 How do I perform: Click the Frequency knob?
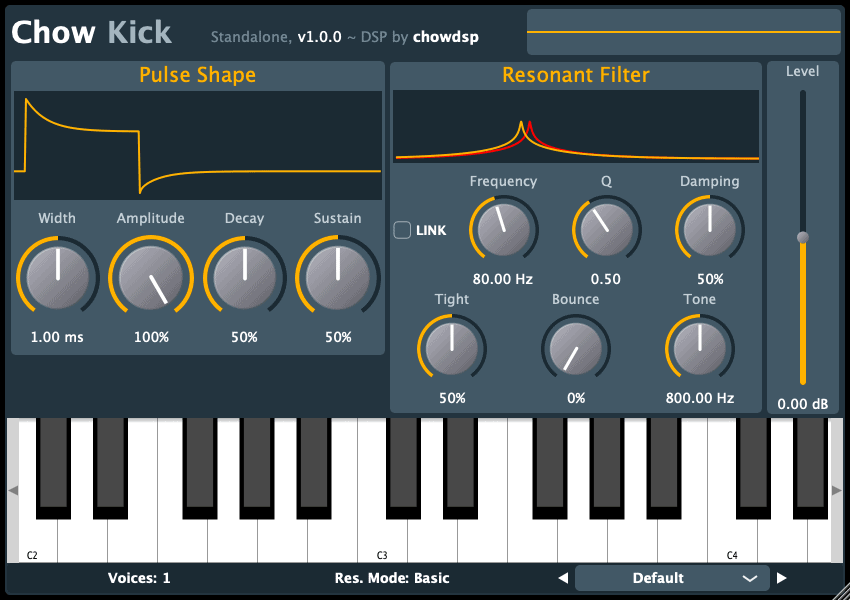pyautogui.click(x=503, y=228)
